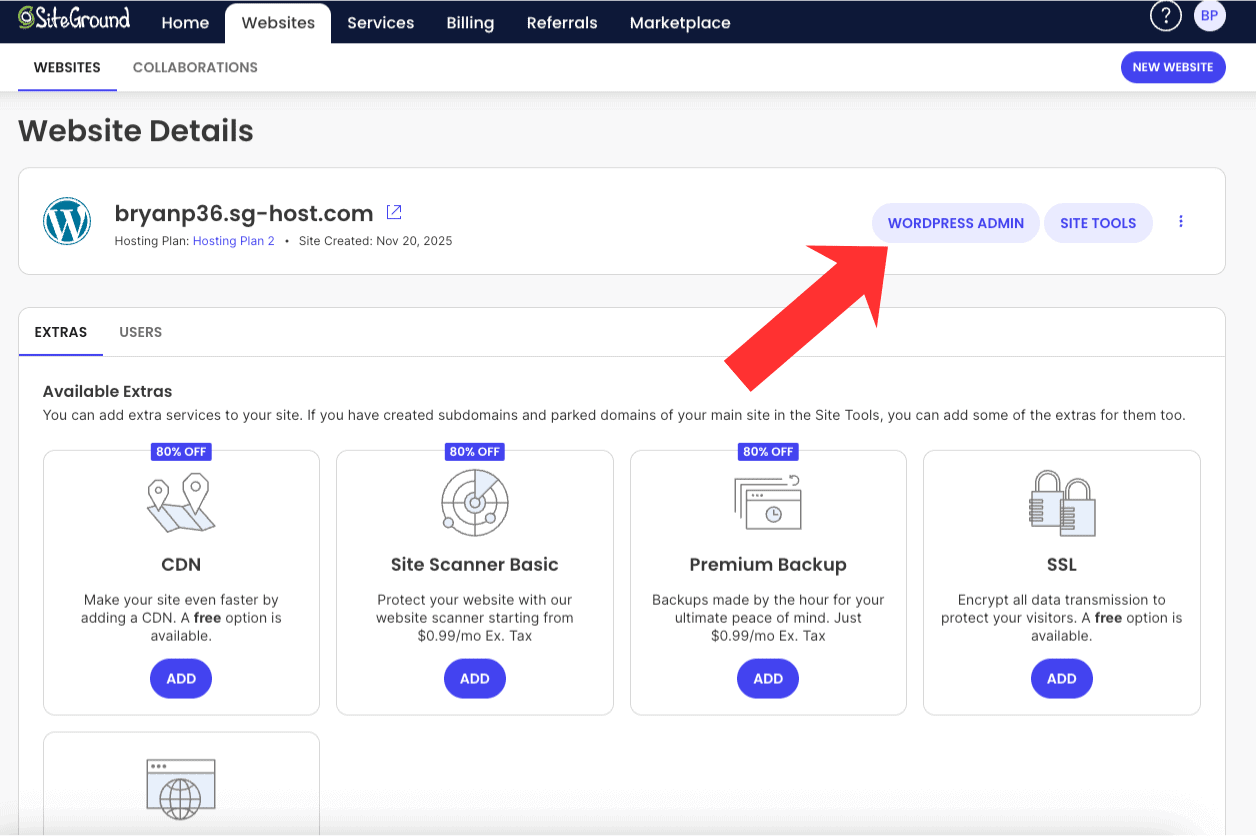Image resolution: width=1256 pixels, height=836 pixels.
Task: Click the Website Details heading
Action: (136, 130)
